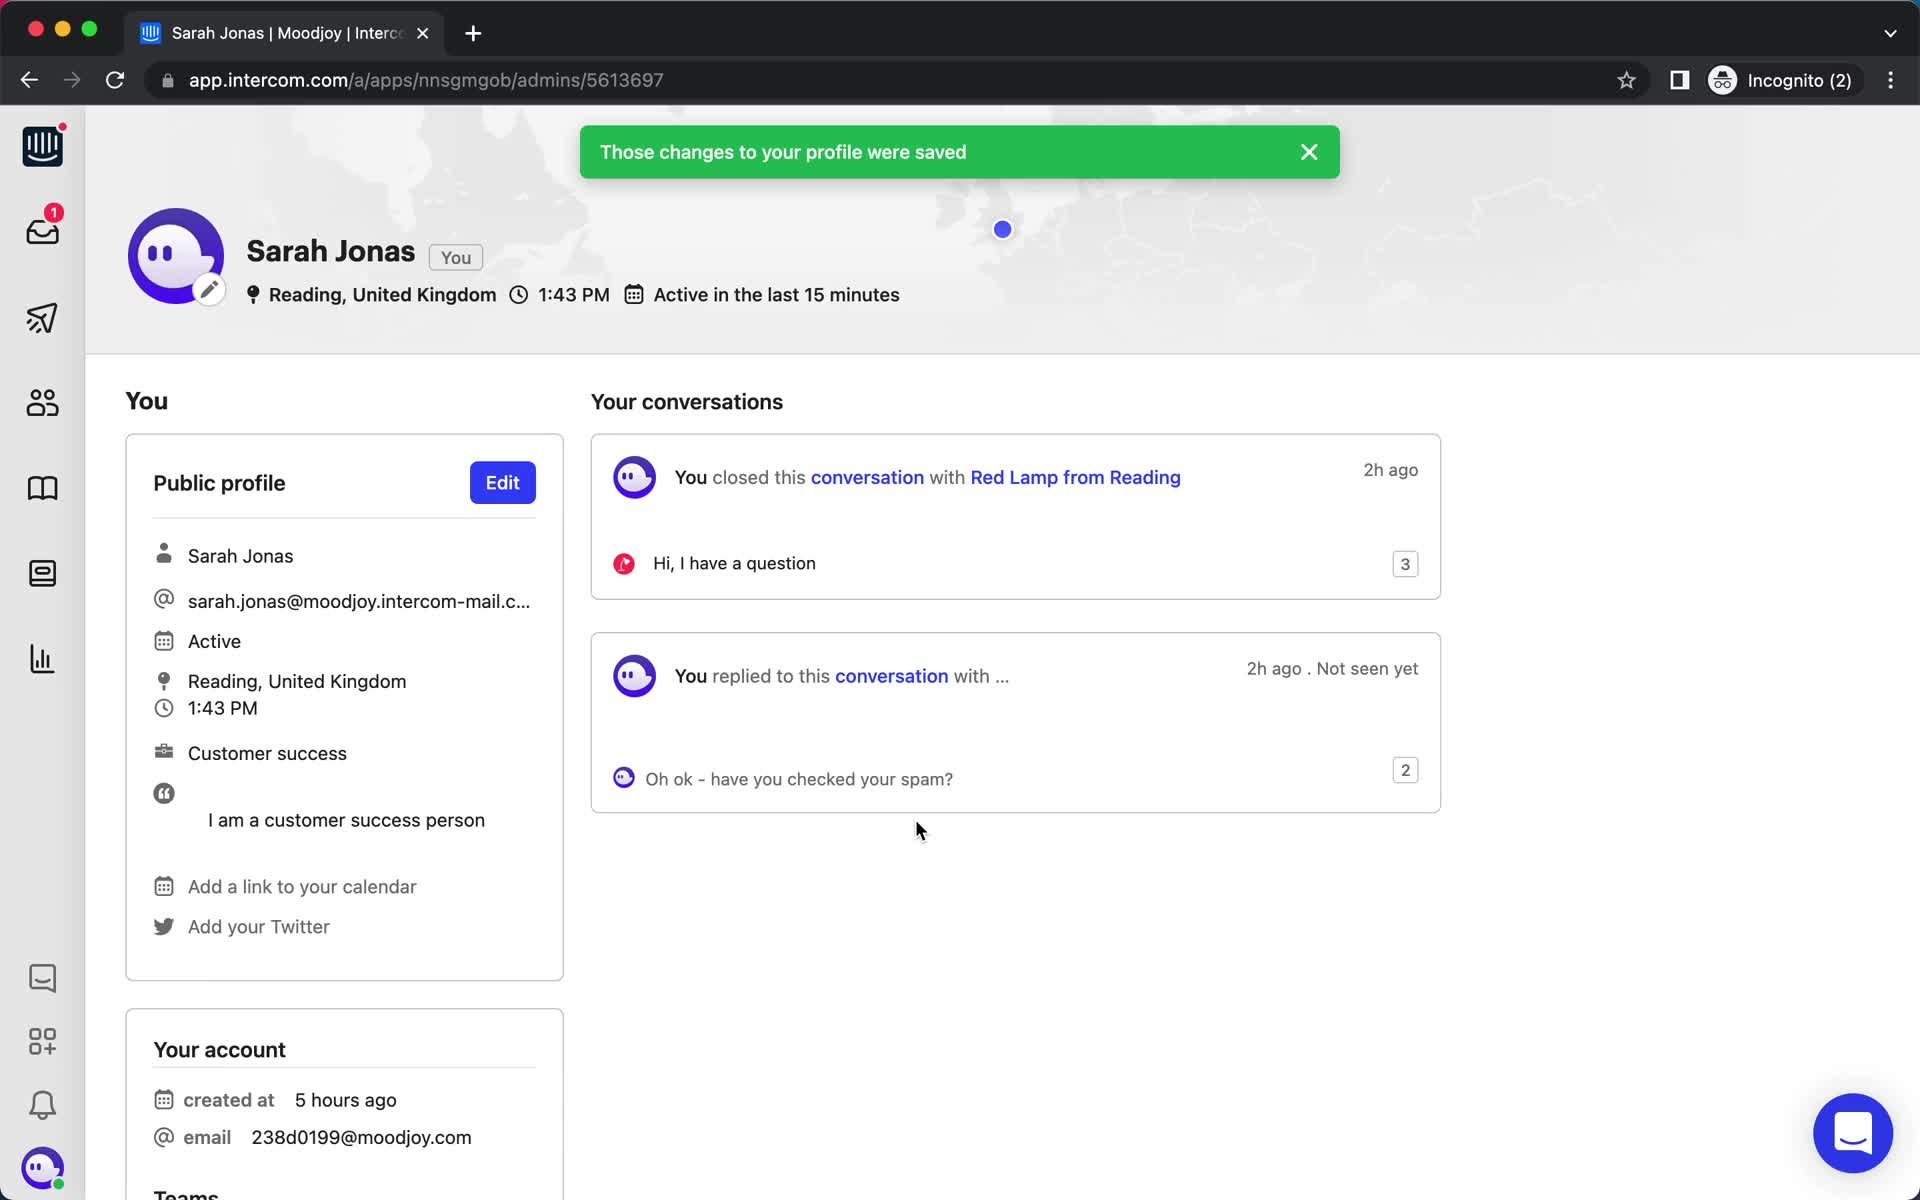The image size is (1920, 1200).
Task: Edit profile photo via pencil icon
Action: pyautogui.click(x=209, y=290)
